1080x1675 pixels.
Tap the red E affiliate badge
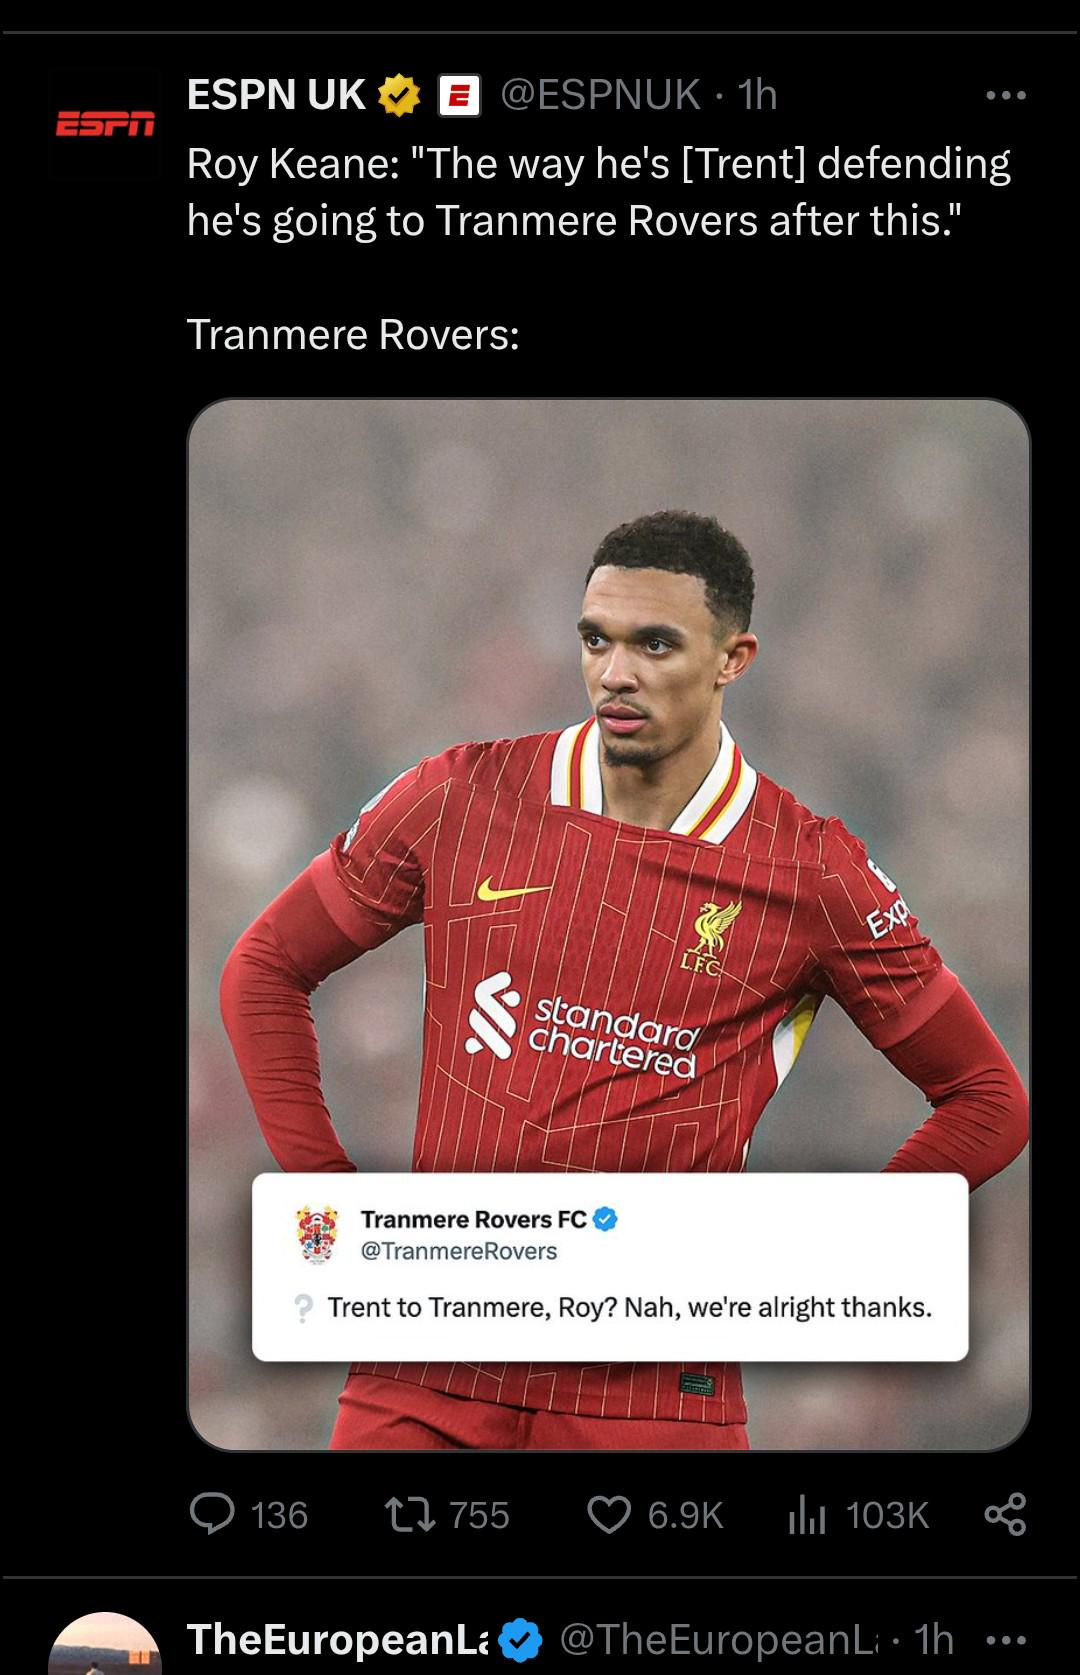point(459,96)
